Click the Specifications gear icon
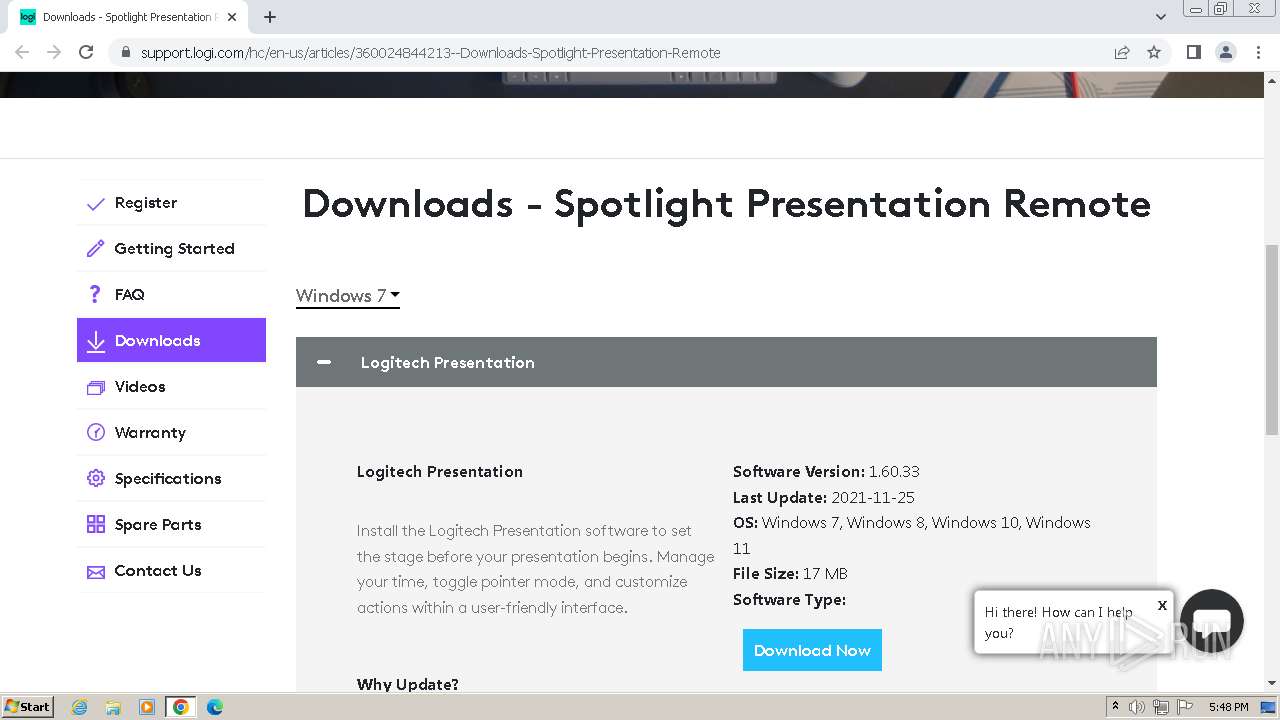The image size is (1280, 720). tap(96, 479)
